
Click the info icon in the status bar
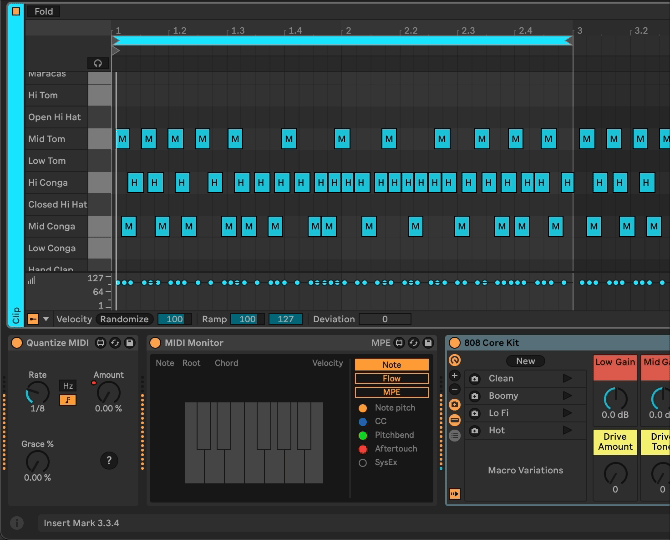pyautogui.click(x=17, y=523)
